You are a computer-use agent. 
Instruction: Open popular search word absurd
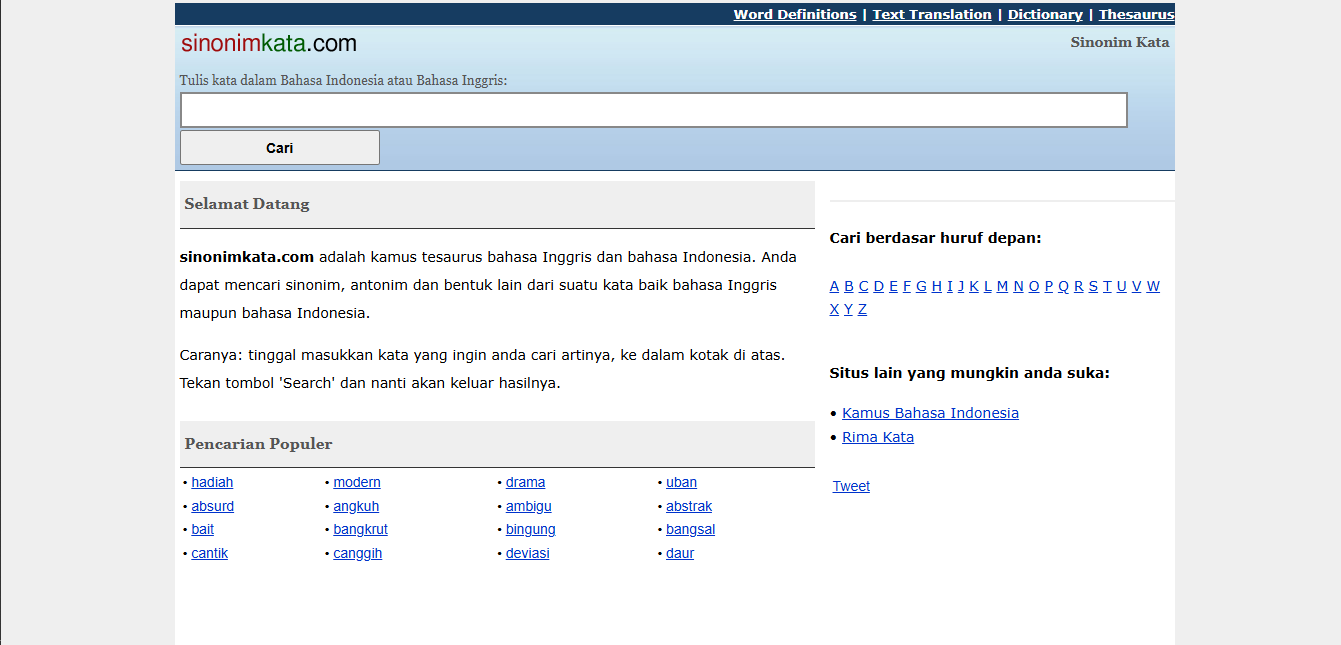click(213, 506)
